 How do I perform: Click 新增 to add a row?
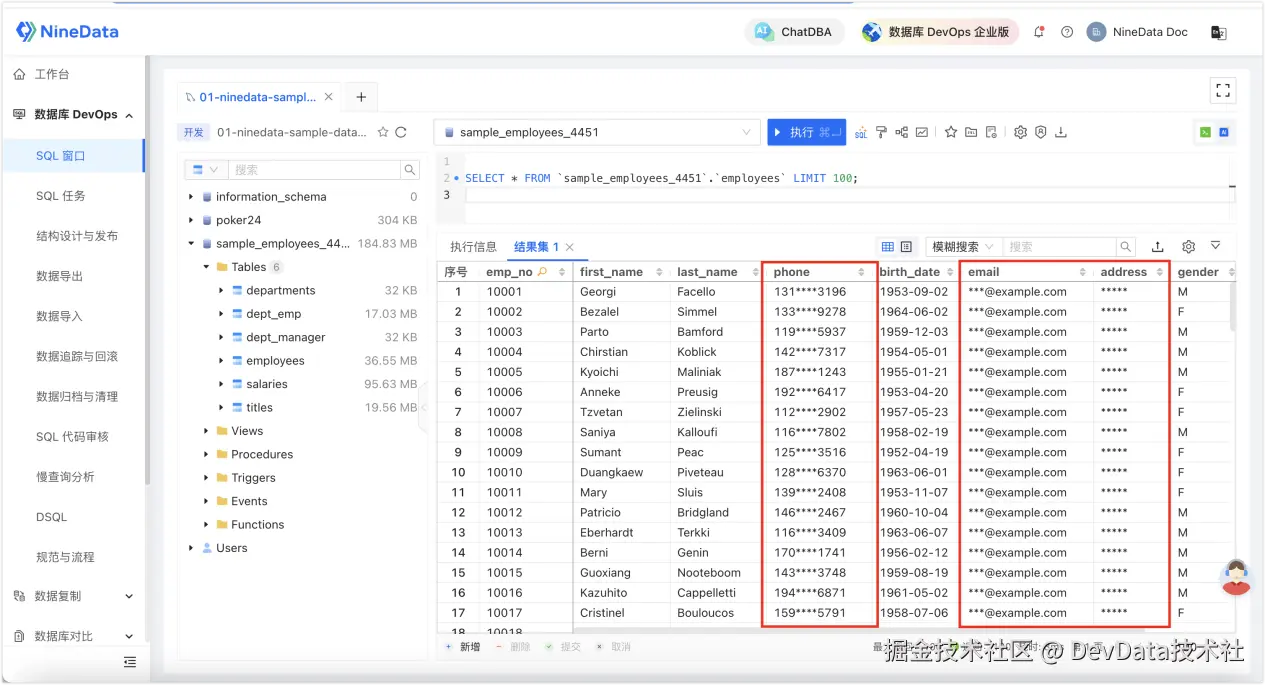[462, 647]
